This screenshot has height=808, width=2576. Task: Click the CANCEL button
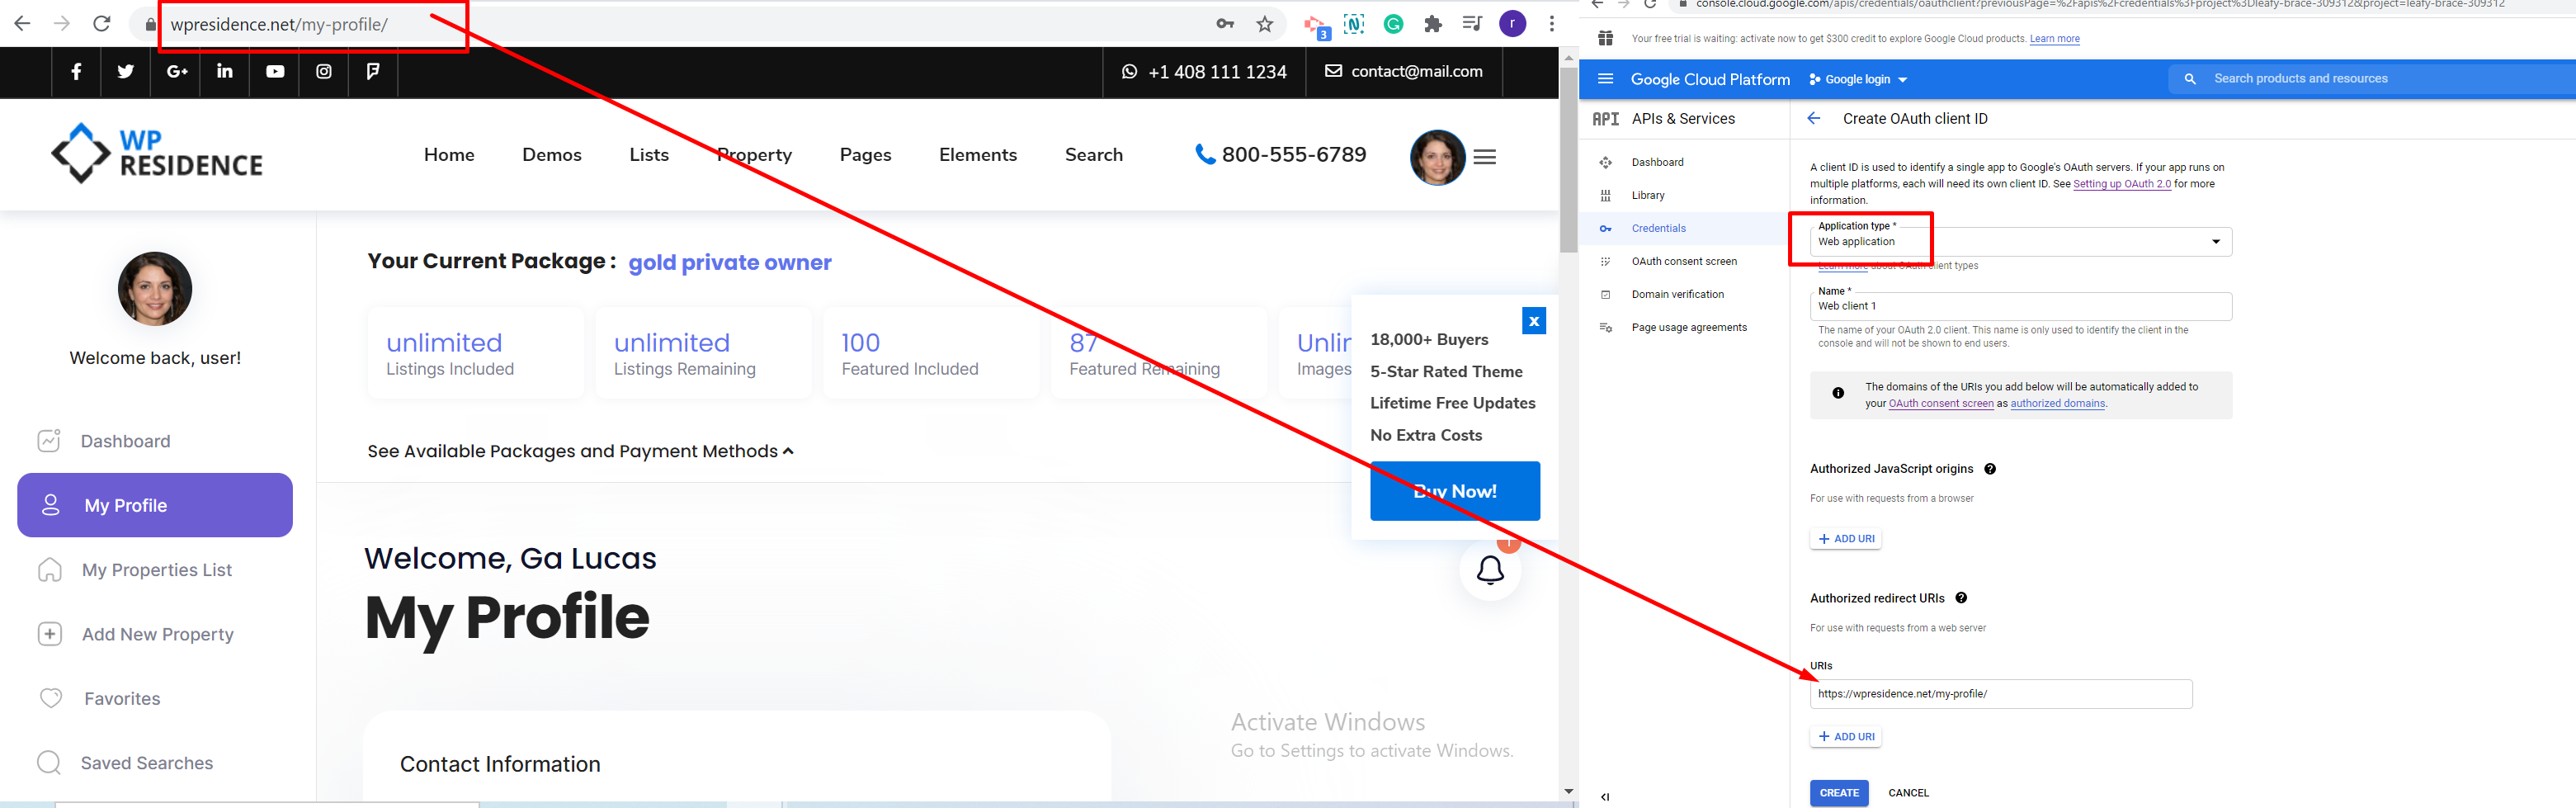click(1908, 793)
